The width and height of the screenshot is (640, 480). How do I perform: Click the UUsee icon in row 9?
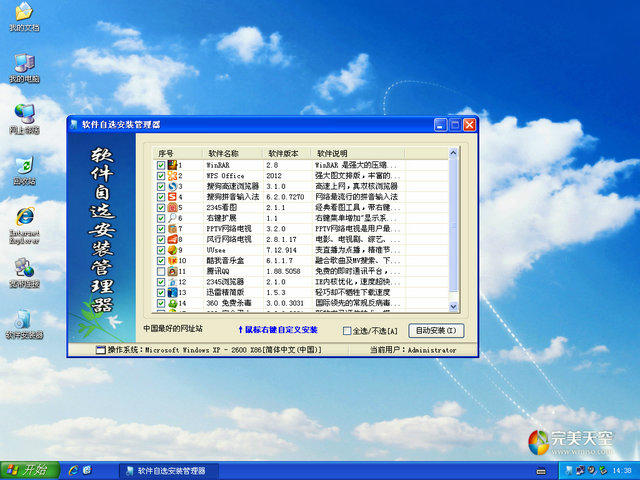[x=172, y=250]
